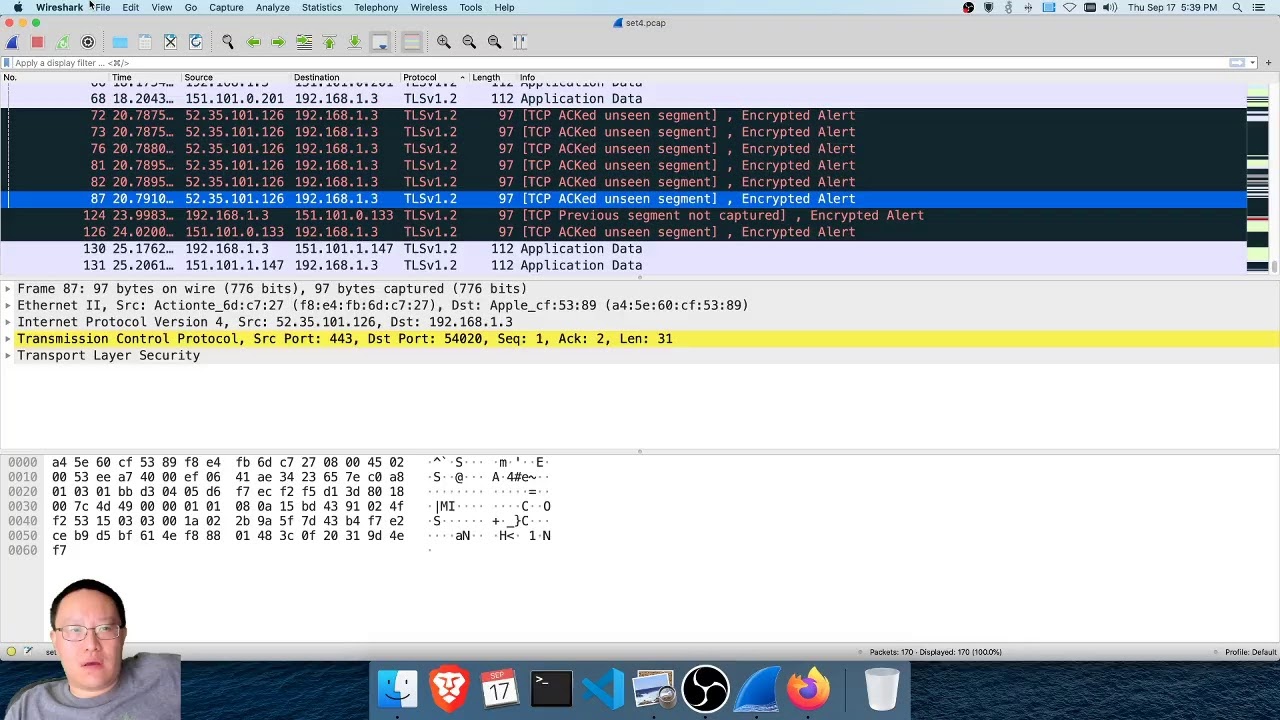Close this capture file with the X icon
The height and width of the screenshot is (720, 1280).
[x=170, y=42]
